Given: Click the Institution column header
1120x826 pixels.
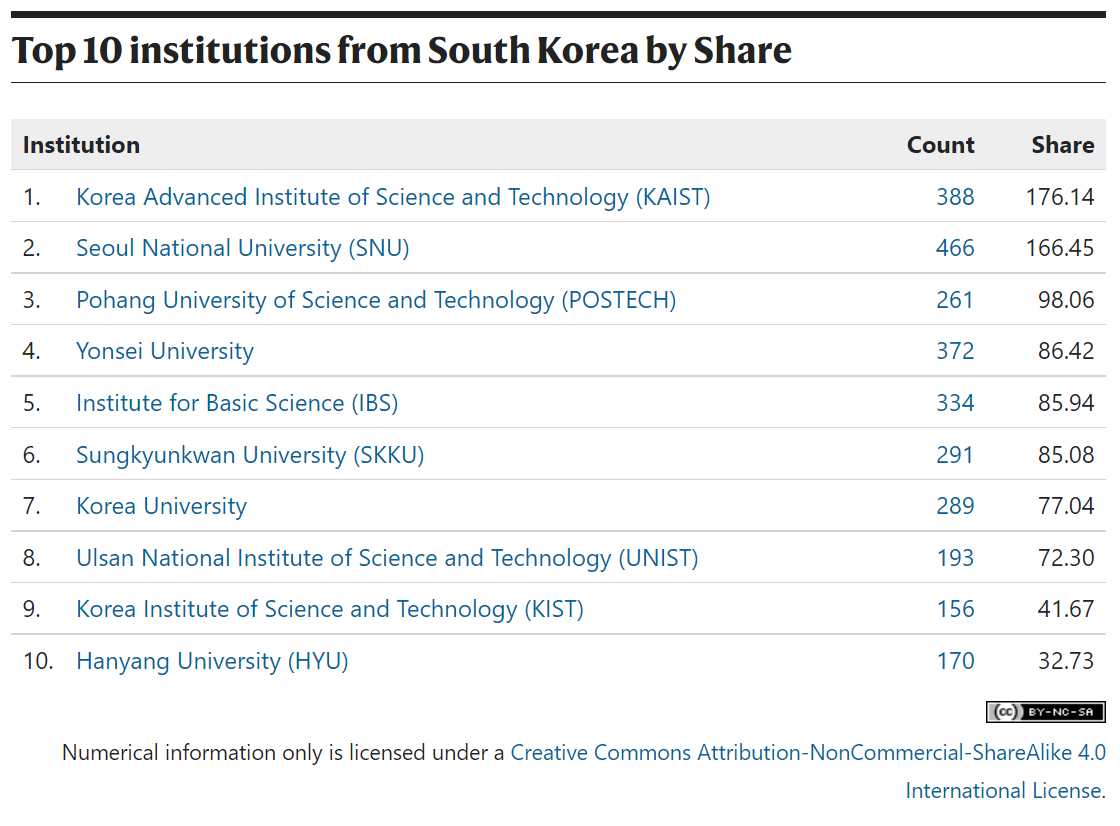Looking at the screenshot, I should click(80, 145).
